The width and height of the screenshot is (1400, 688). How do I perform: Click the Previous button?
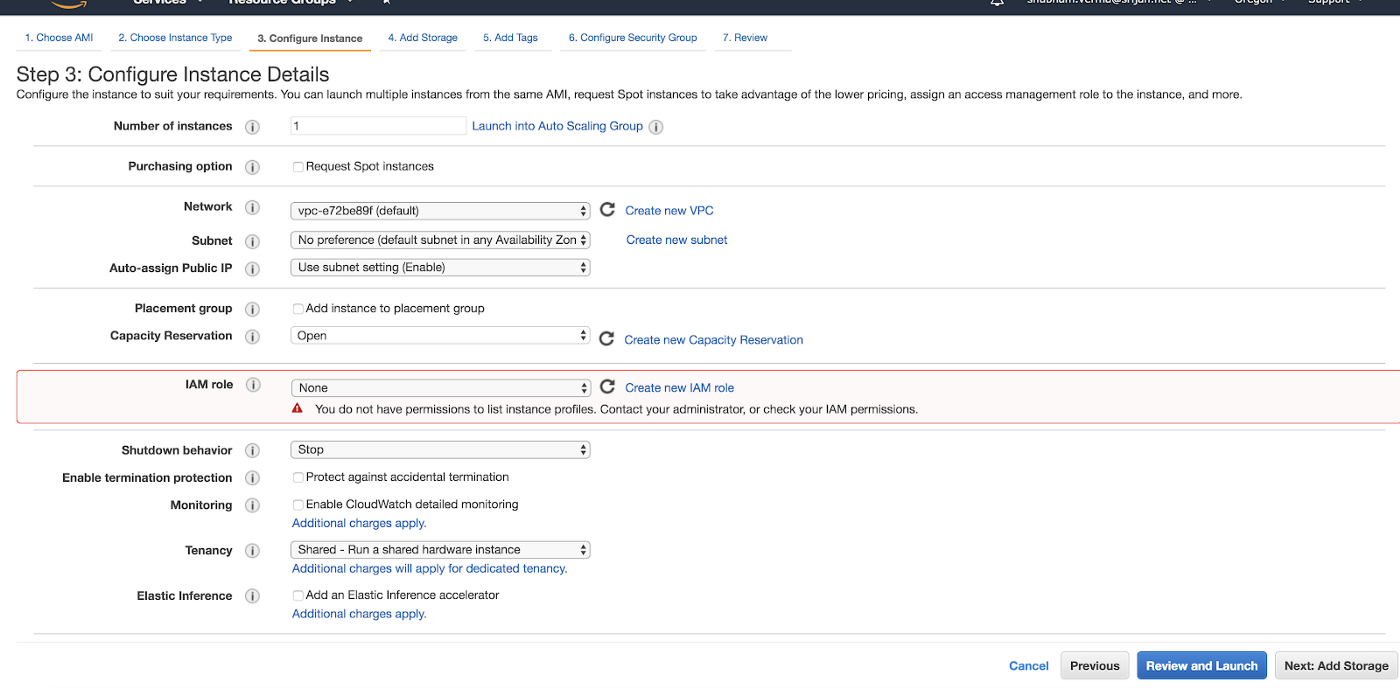point(1095,666)
